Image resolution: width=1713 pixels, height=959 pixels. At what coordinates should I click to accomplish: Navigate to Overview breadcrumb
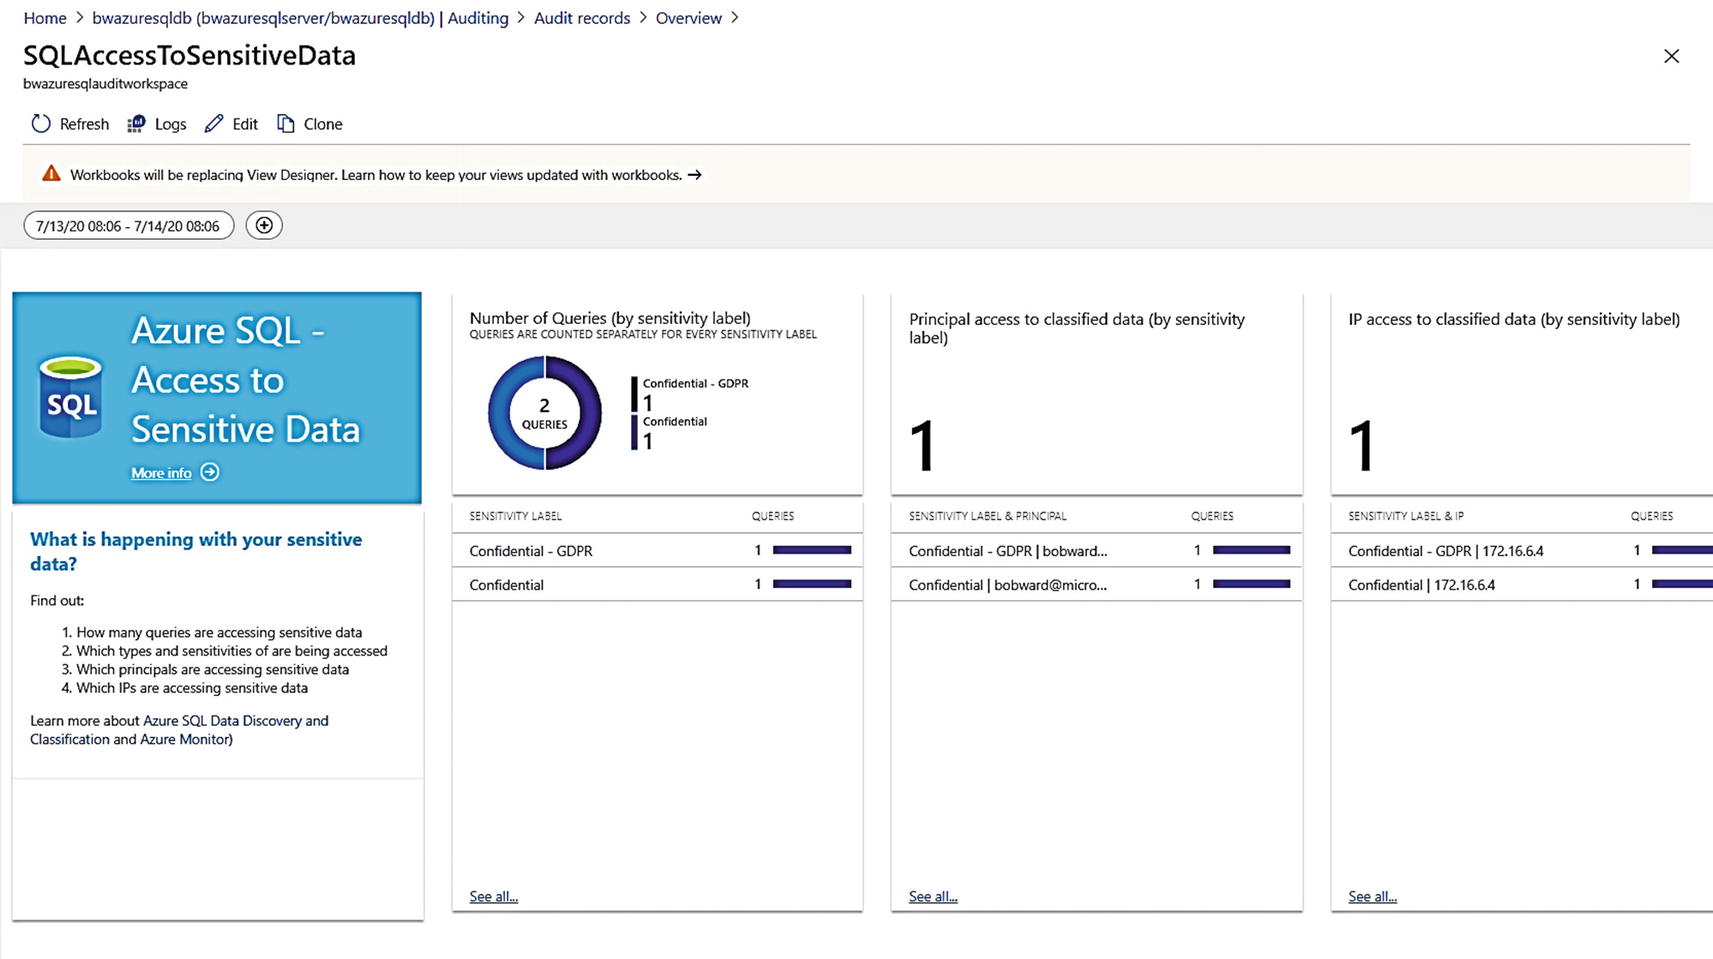pyautogui.click(x=689, y=18)
